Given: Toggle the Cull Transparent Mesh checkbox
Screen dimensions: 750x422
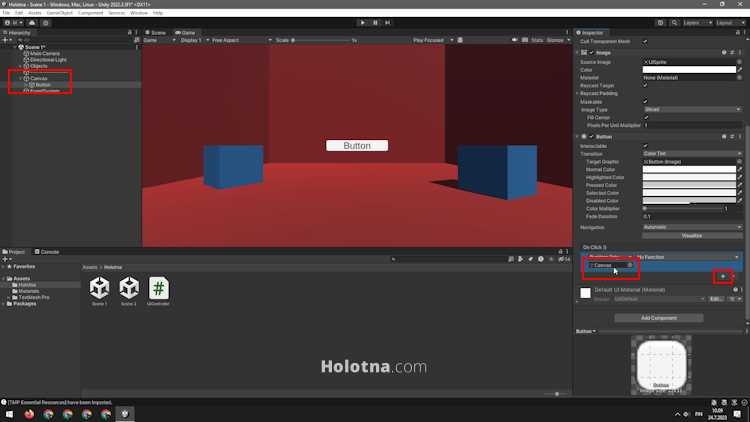Looking at the screenshot, I should [645, 42].
